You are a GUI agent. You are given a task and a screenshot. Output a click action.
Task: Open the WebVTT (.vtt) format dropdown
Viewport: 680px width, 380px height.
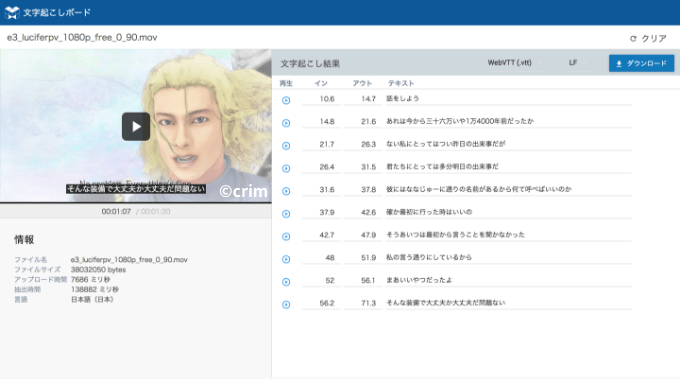(x=514, y=63)
